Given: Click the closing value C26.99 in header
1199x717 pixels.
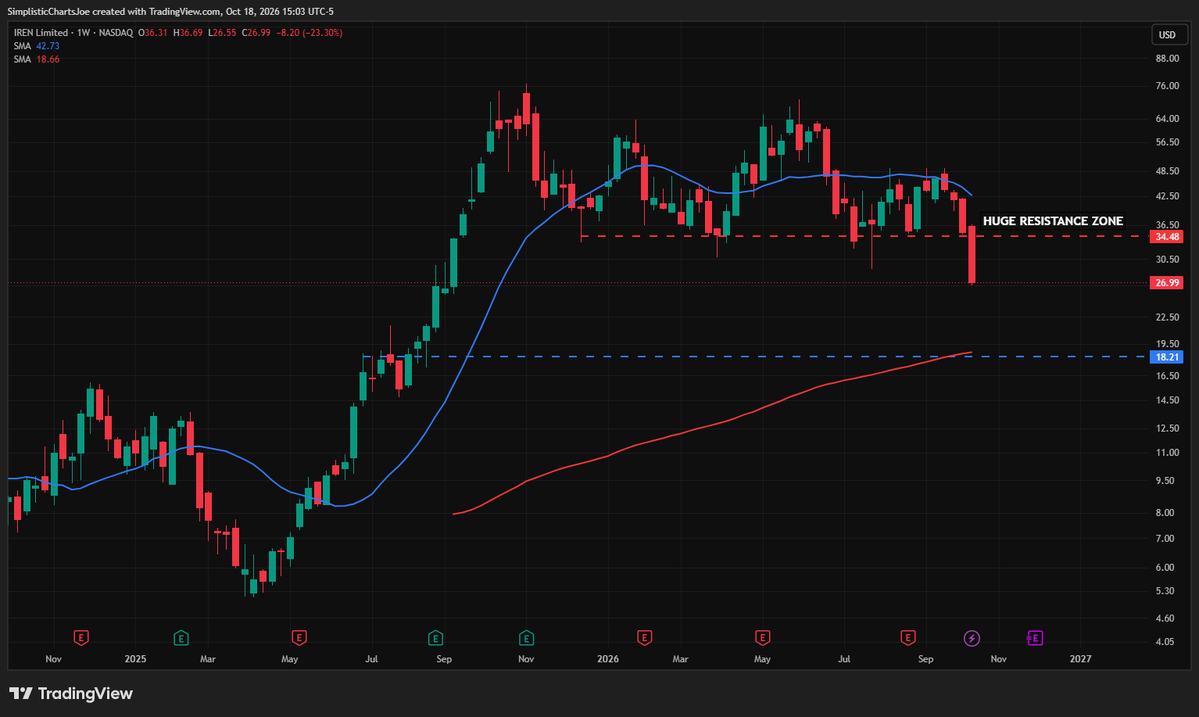Looking at the screenshot, I should (x=256, y=33).
